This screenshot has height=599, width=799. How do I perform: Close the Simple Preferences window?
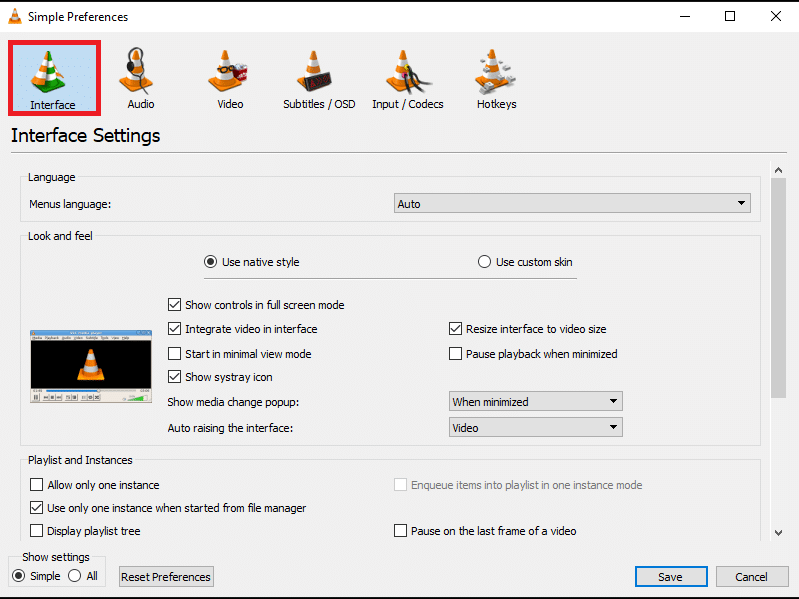click(x=776, y=16)
